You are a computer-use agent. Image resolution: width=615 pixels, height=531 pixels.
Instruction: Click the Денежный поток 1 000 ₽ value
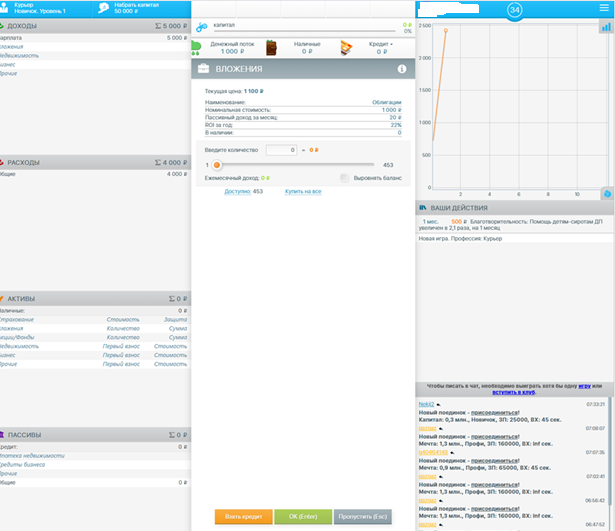click(233, 51)
